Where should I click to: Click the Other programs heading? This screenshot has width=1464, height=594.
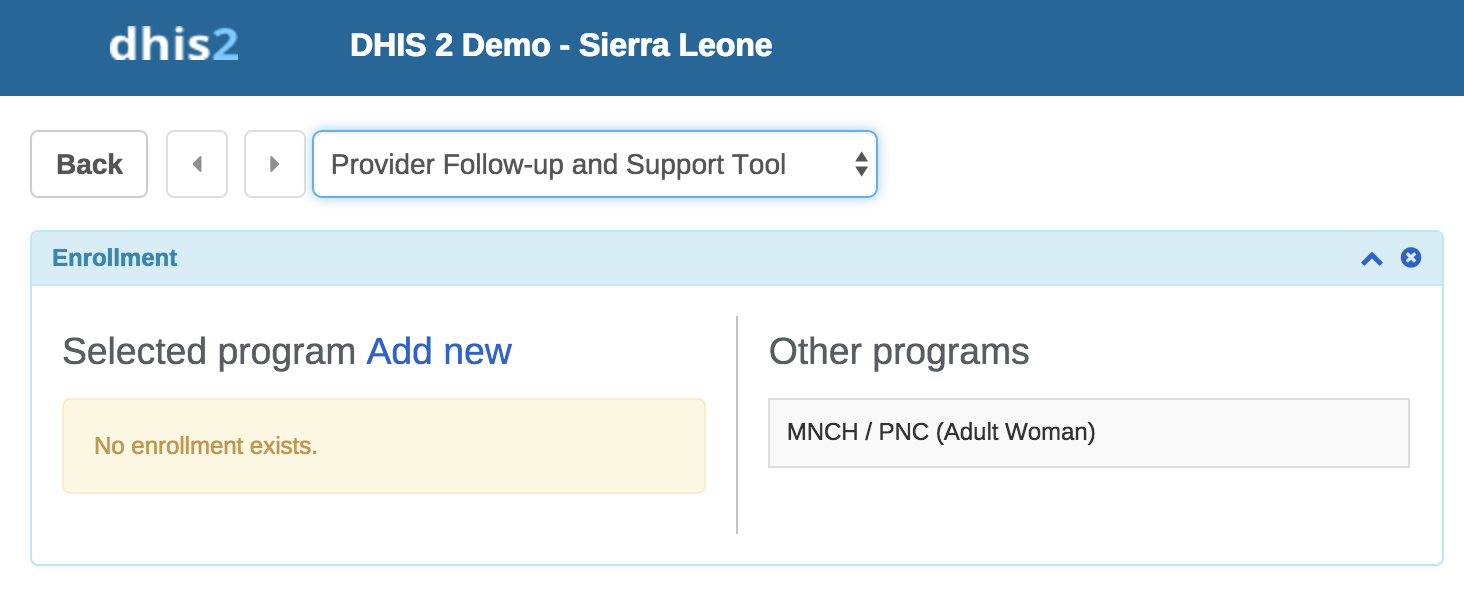coord(899,352)
